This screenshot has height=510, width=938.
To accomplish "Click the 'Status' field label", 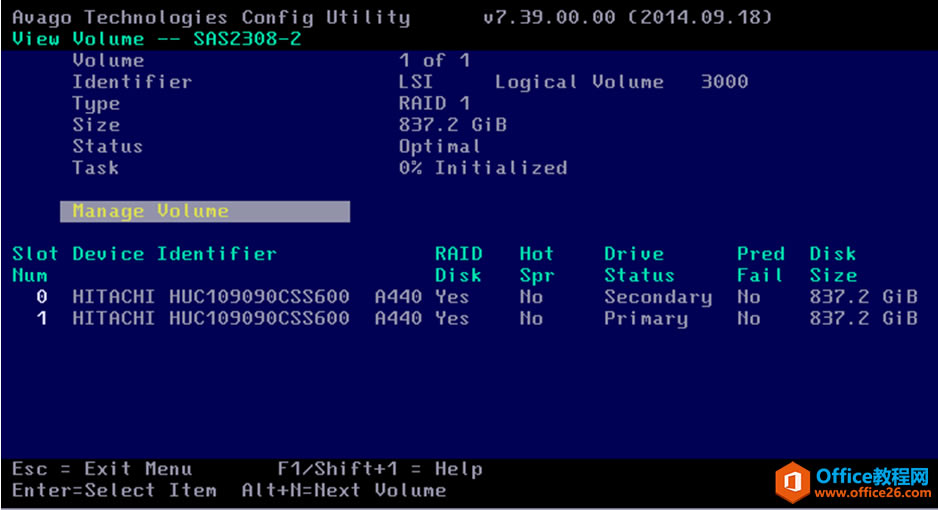I will pyautogui.click(x=108, y=146).
